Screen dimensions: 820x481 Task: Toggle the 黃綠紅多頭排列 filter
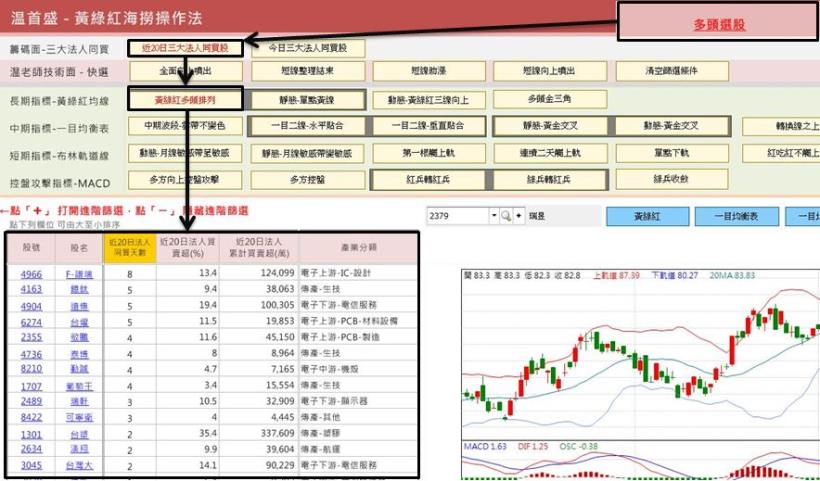tap(185, 99)
